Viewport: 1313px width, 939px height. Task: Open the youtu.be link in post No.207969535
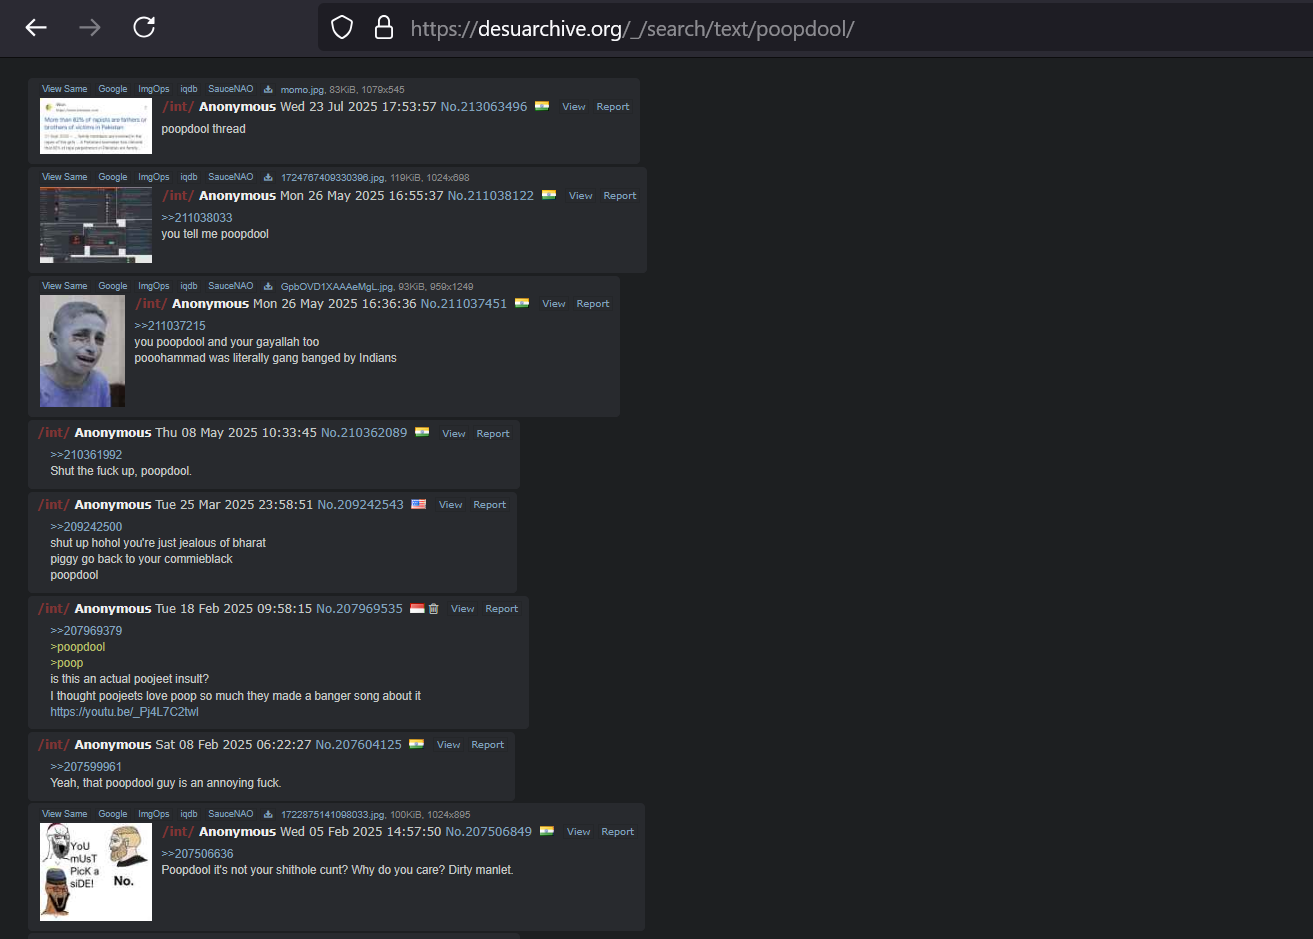point(125,712)
